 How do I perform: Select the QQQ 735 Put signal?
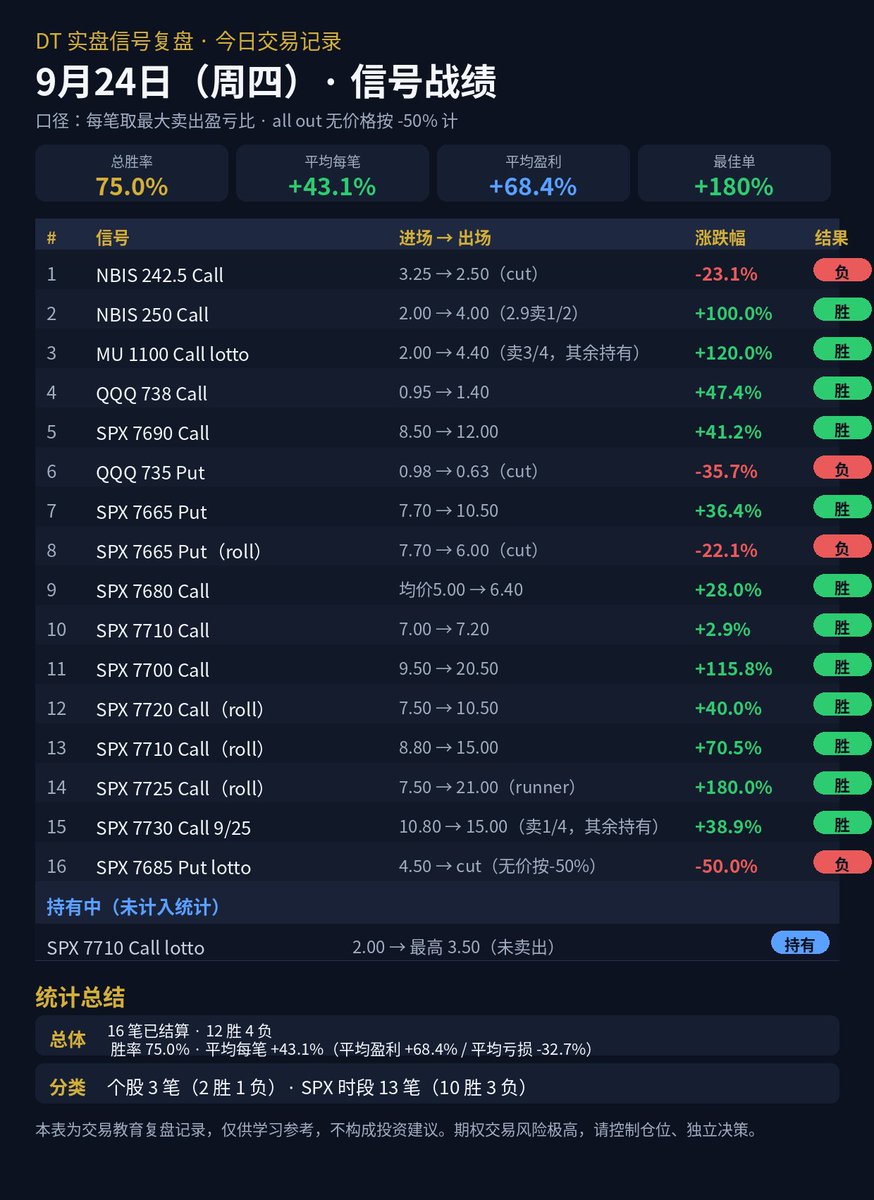point(150,472)
